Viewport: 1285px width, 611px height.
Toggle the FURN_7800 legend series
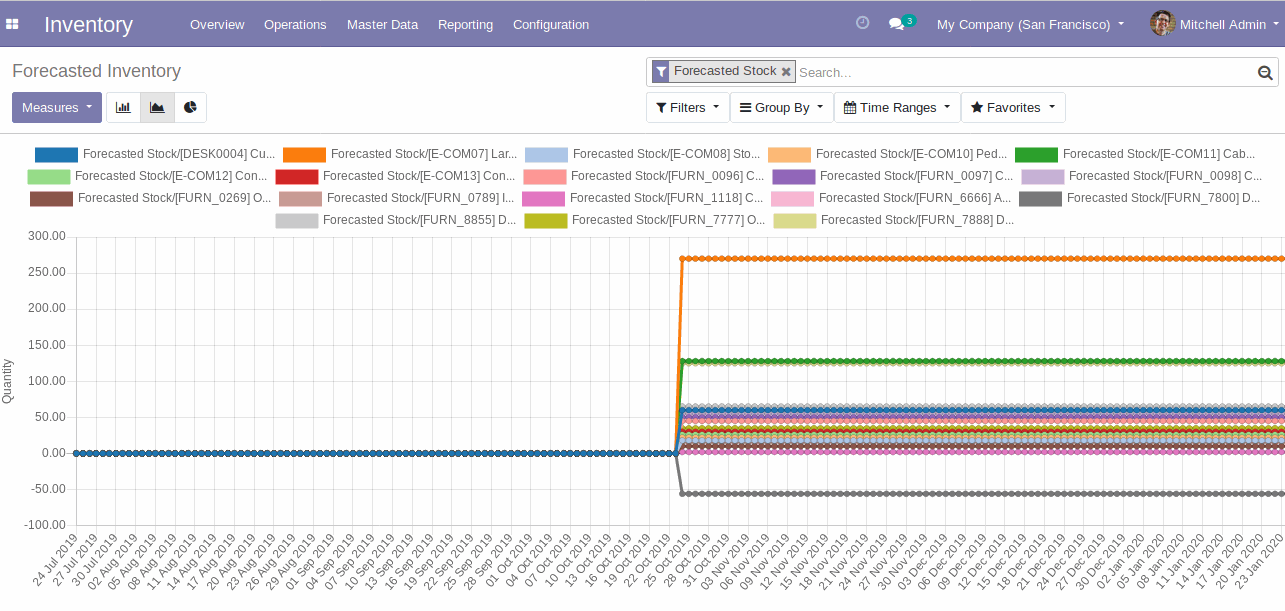tap(1139, 199)
